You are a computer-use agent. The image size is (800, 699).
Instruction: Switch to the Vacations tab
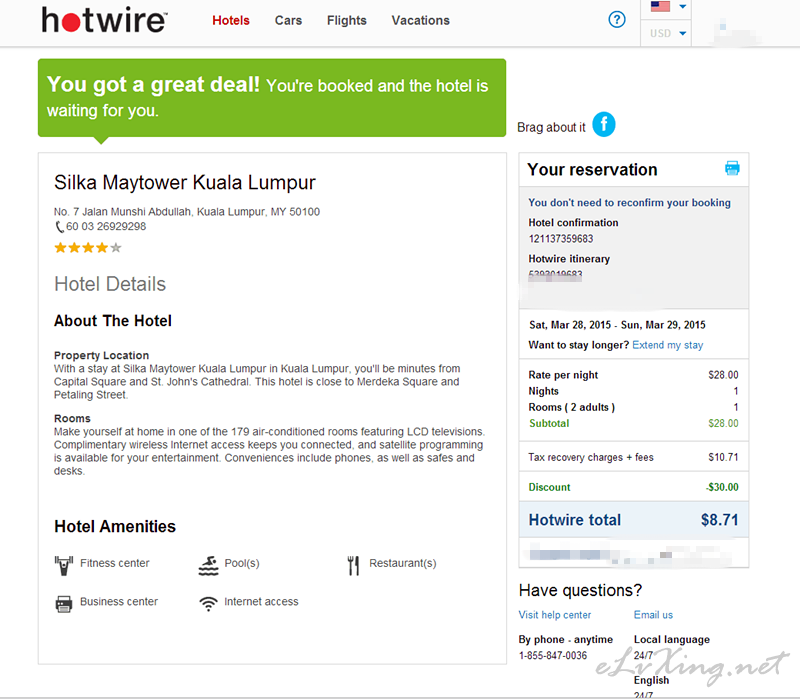[420, 20]
